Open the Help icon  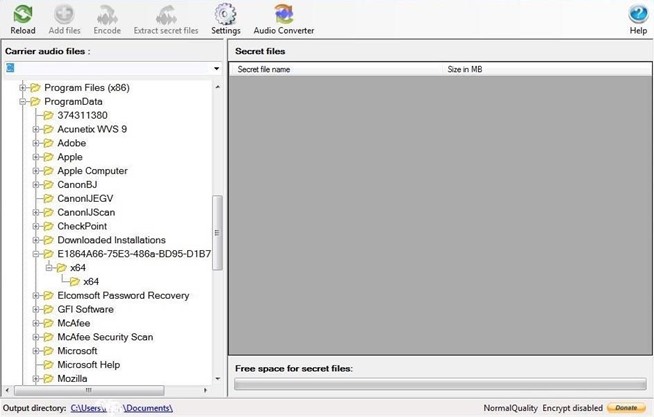point(638,14)
